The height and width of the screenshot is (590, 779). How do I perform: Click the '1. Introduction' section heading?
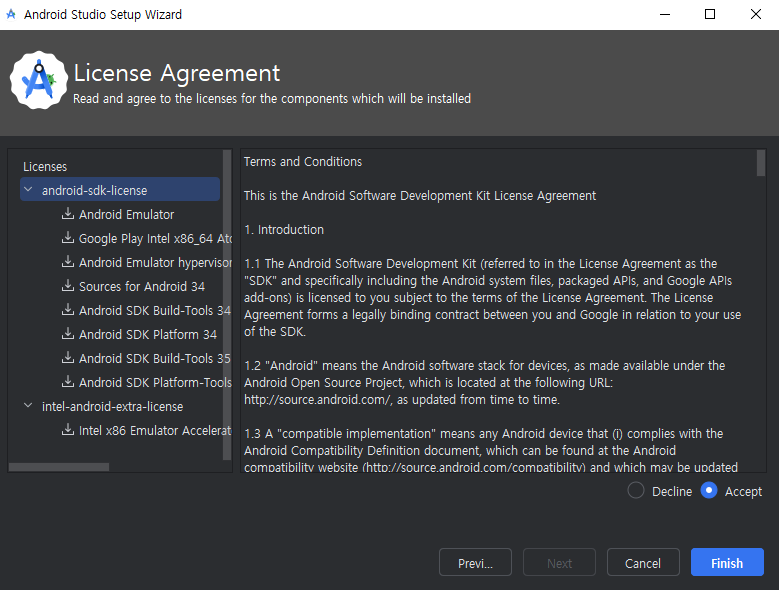pos(284,229)
